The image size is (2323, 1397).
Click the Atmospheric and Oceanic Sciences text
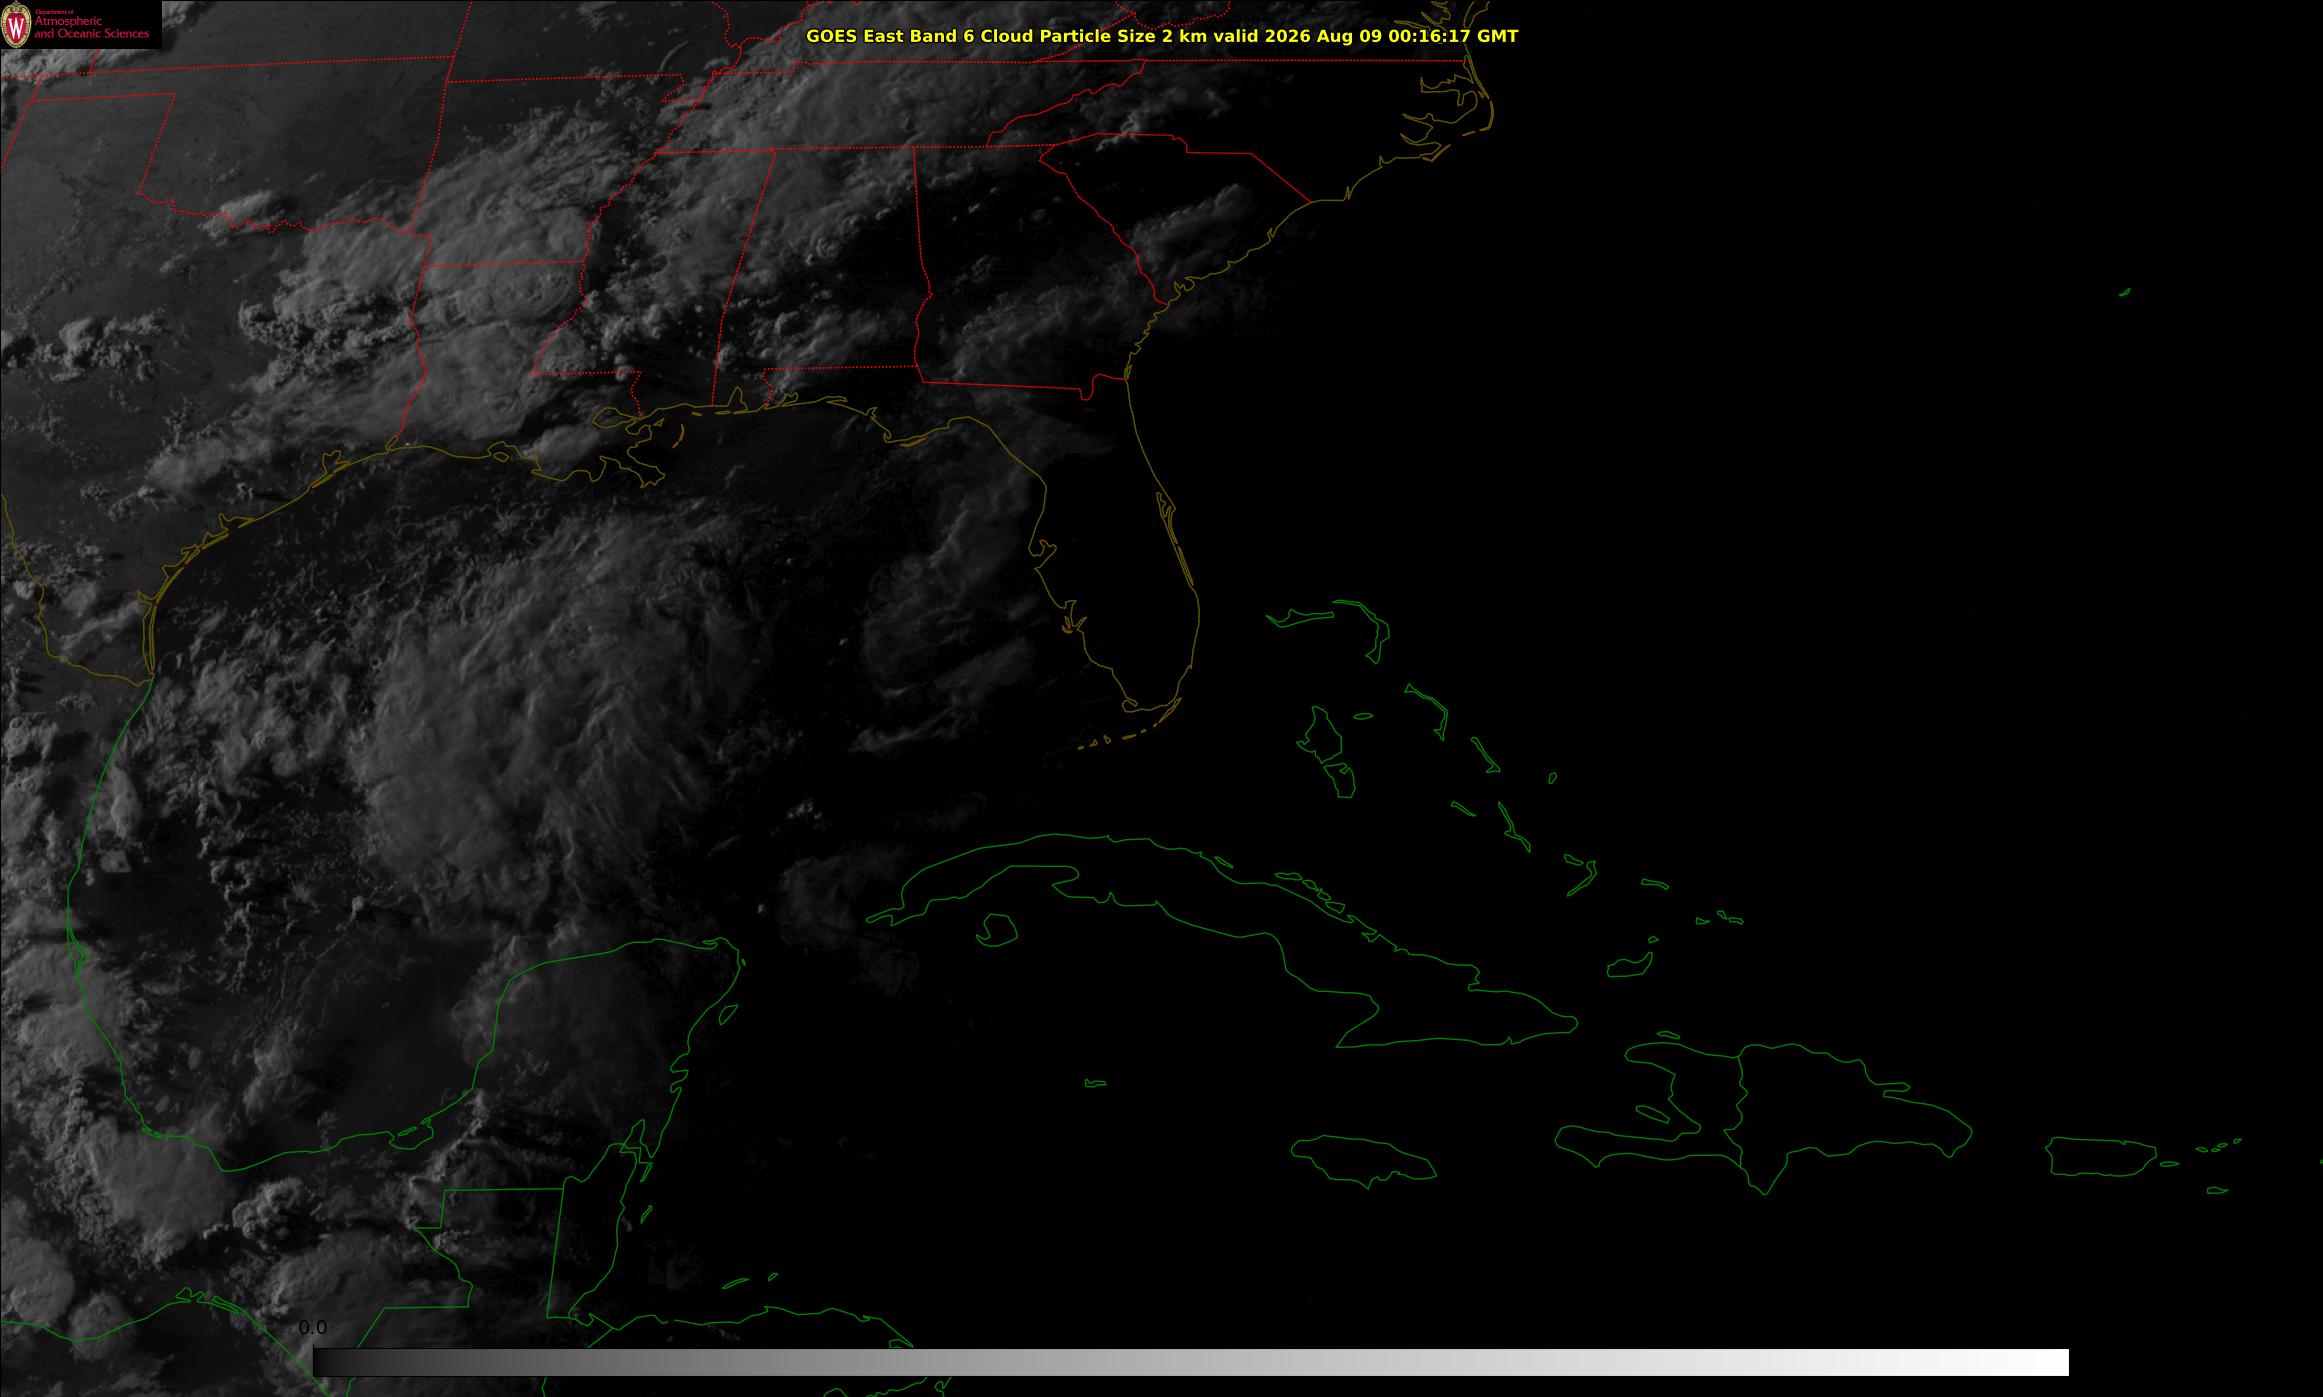click(92, 28)
